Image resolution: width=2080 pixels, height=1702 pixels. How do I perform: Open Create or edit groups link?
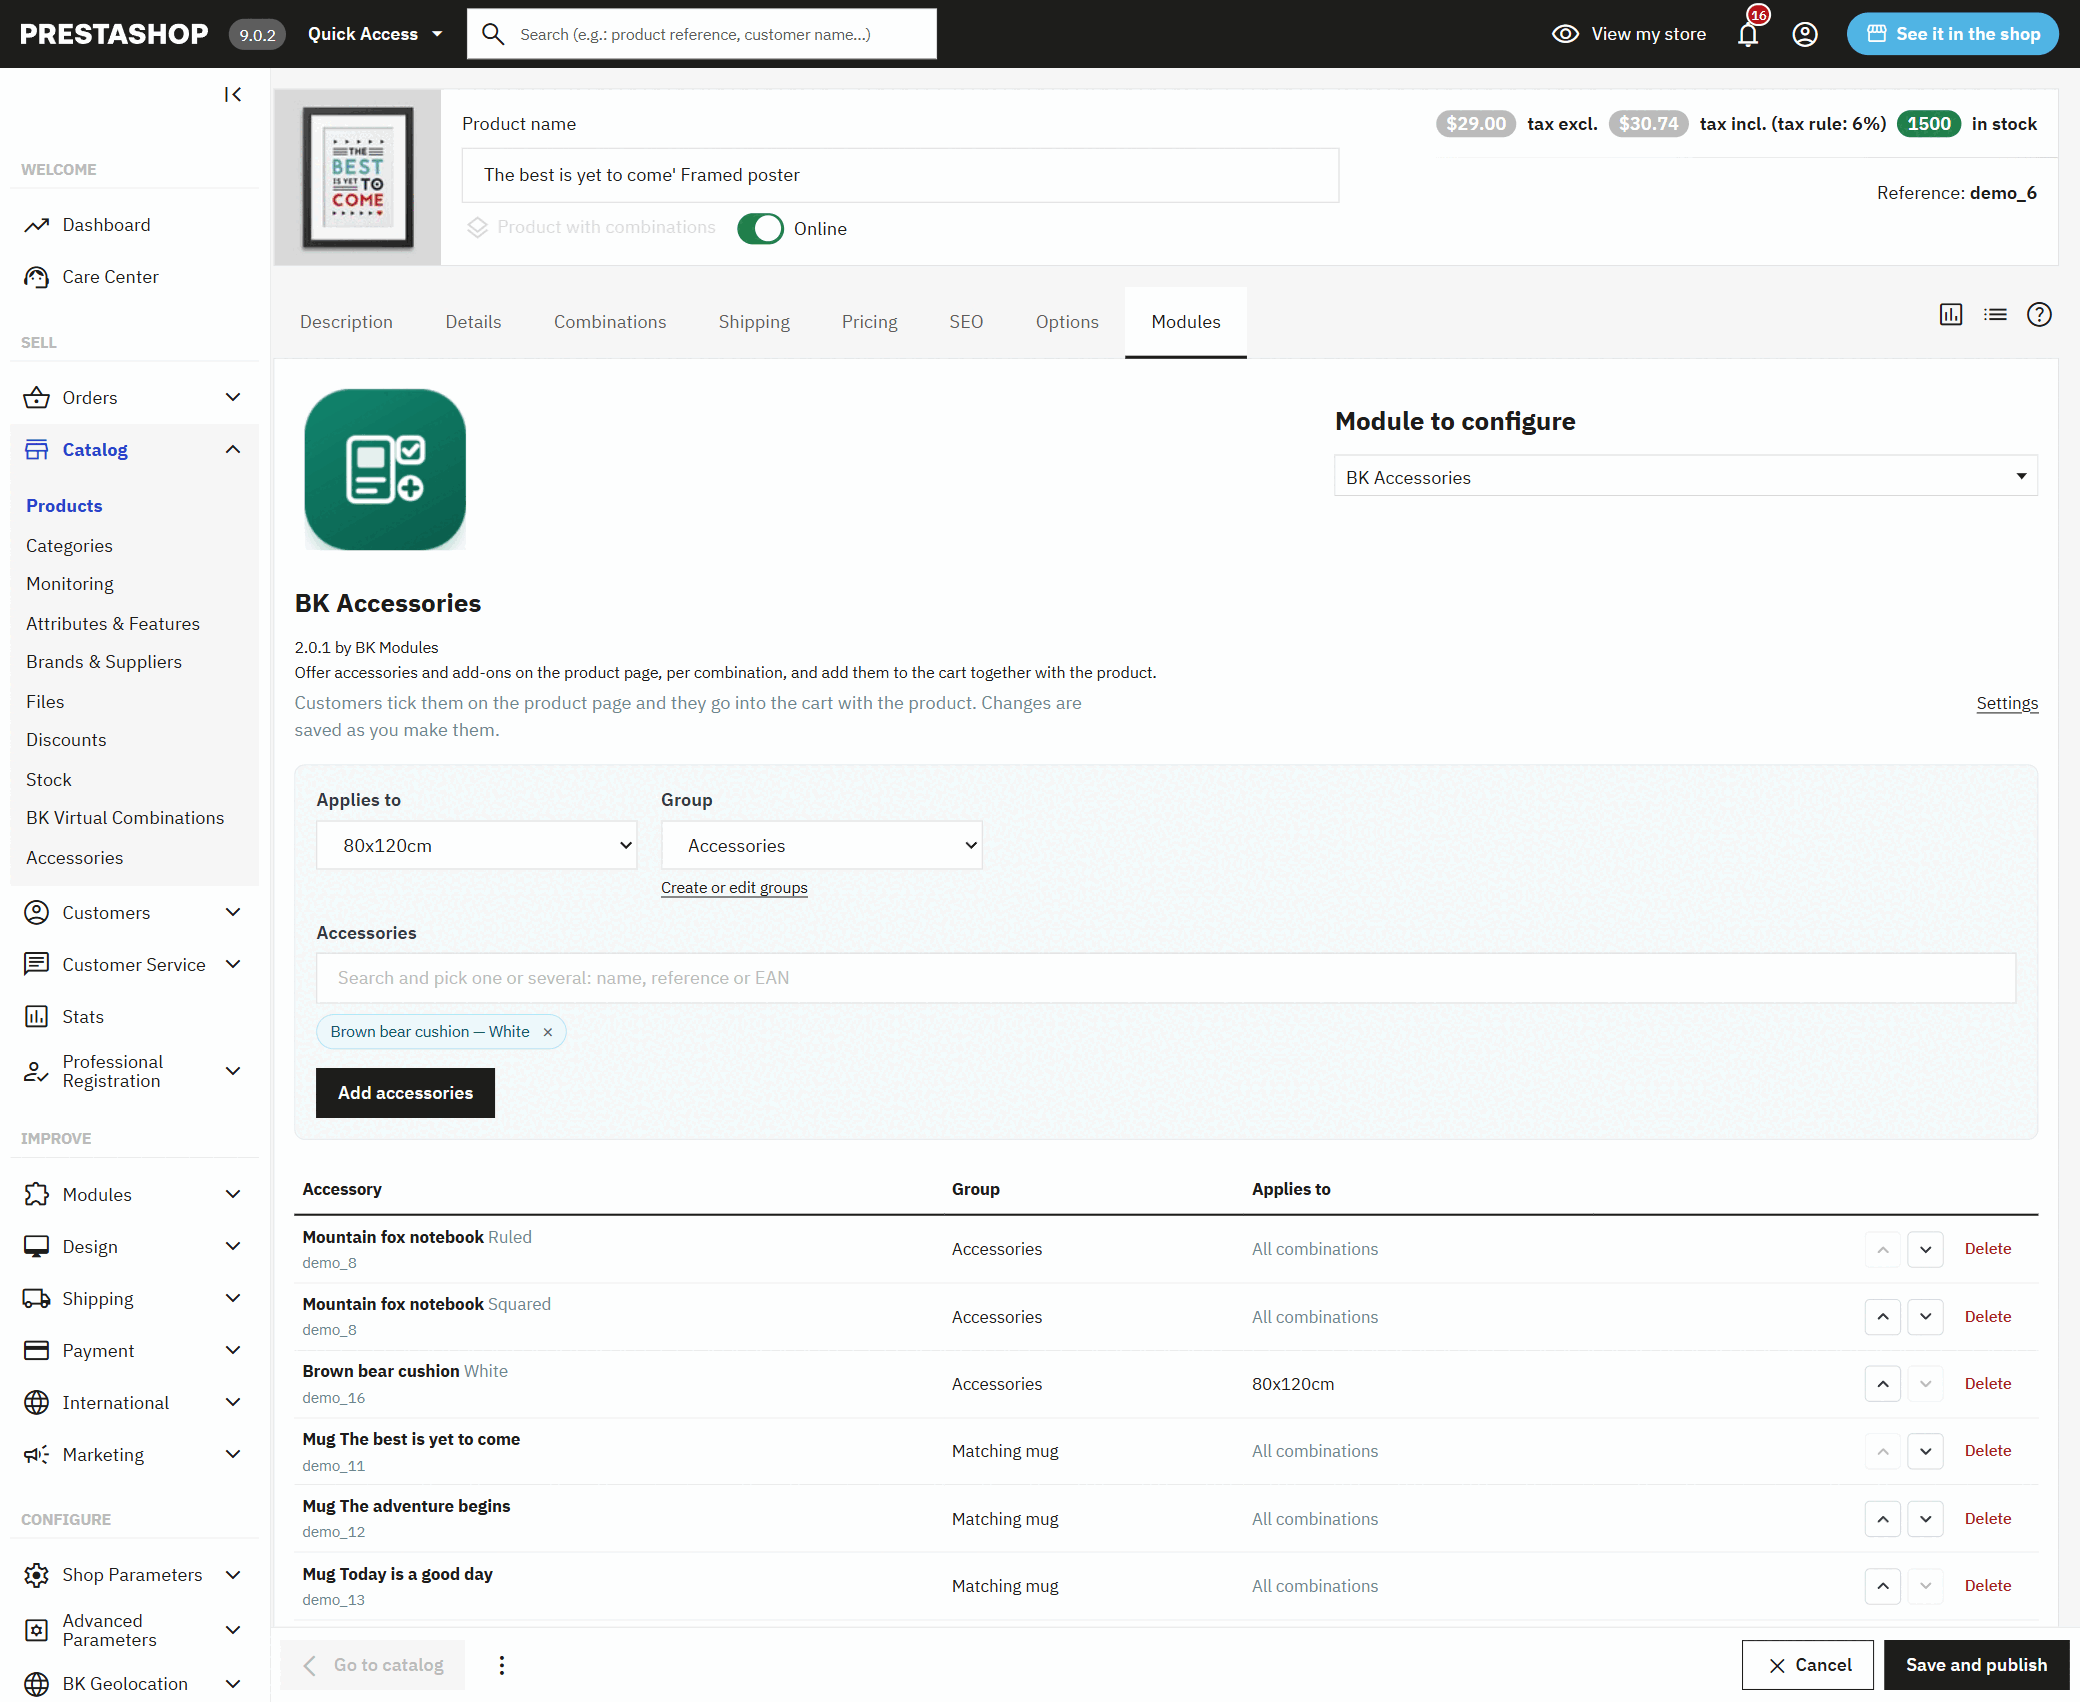[734, 888]
